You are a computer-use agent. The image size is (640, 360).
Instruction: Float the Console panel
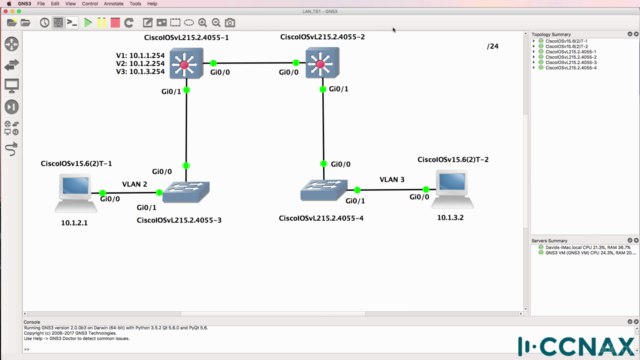click(630, 322)
